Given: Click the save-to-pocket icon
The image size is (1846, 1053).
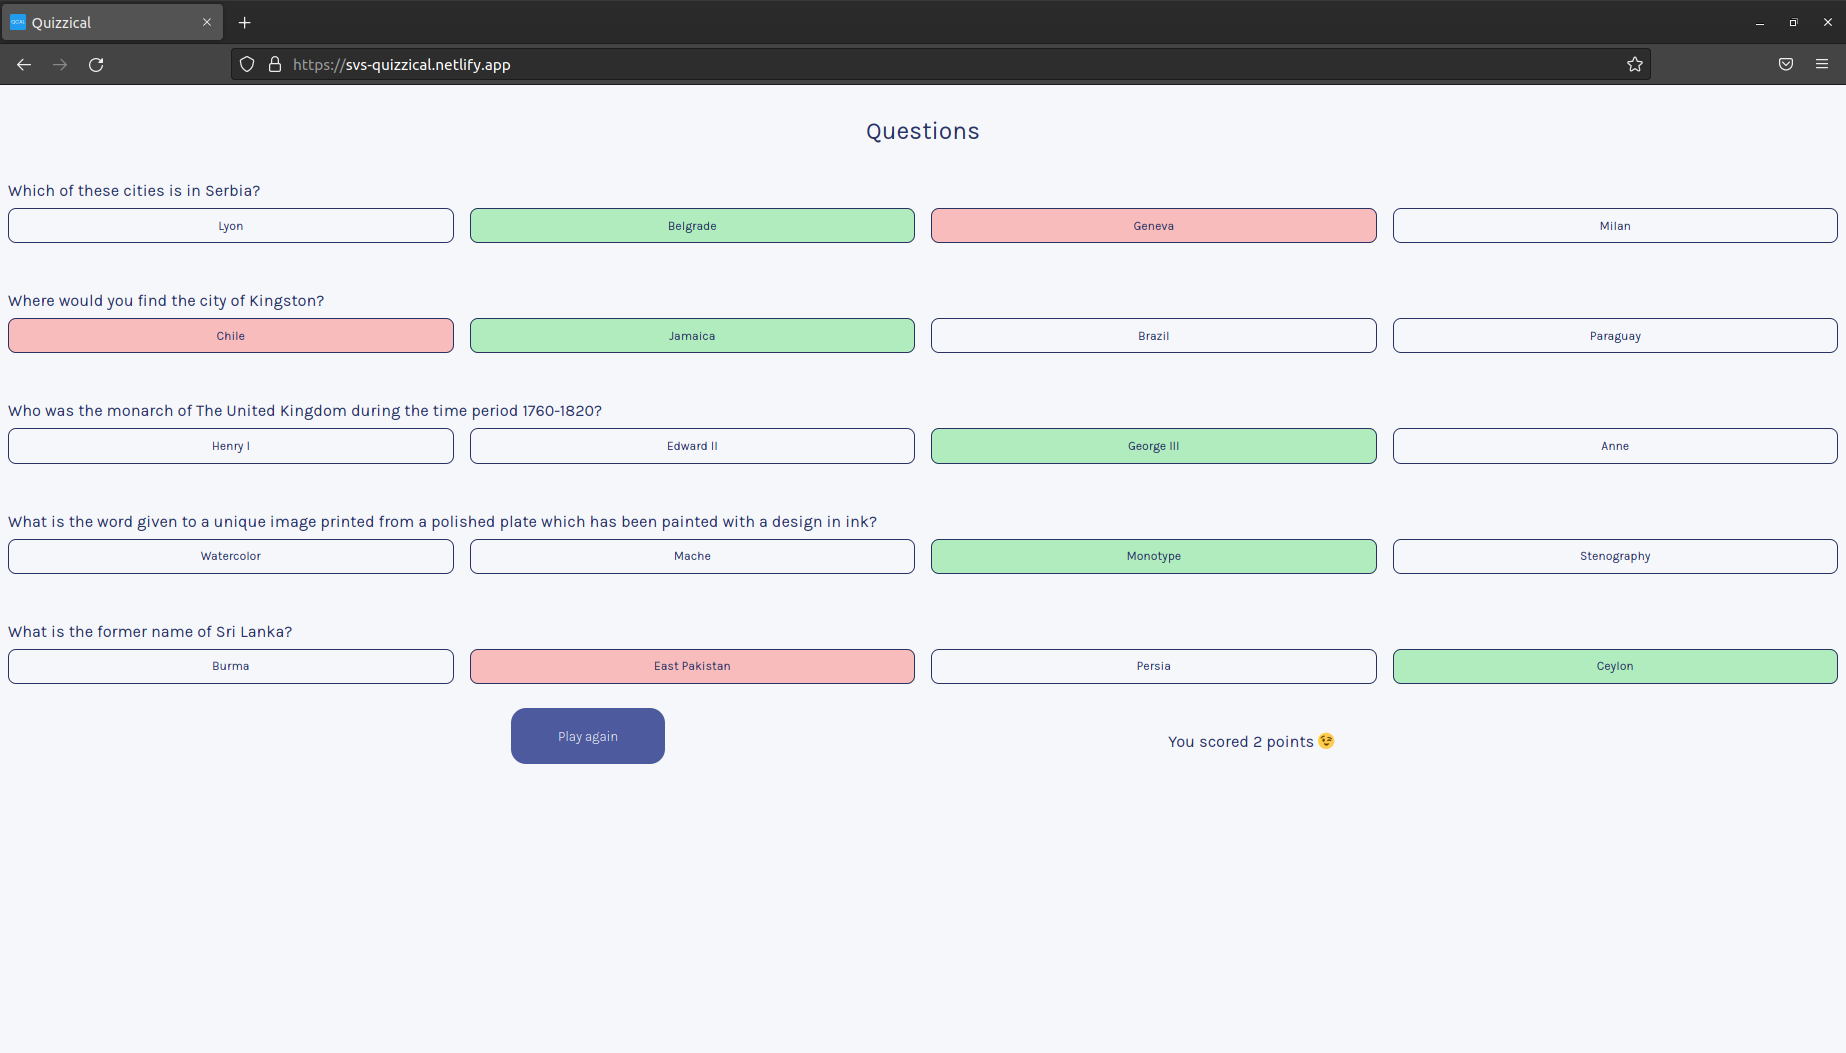Looking at the screenshot, I should 1786,64.
